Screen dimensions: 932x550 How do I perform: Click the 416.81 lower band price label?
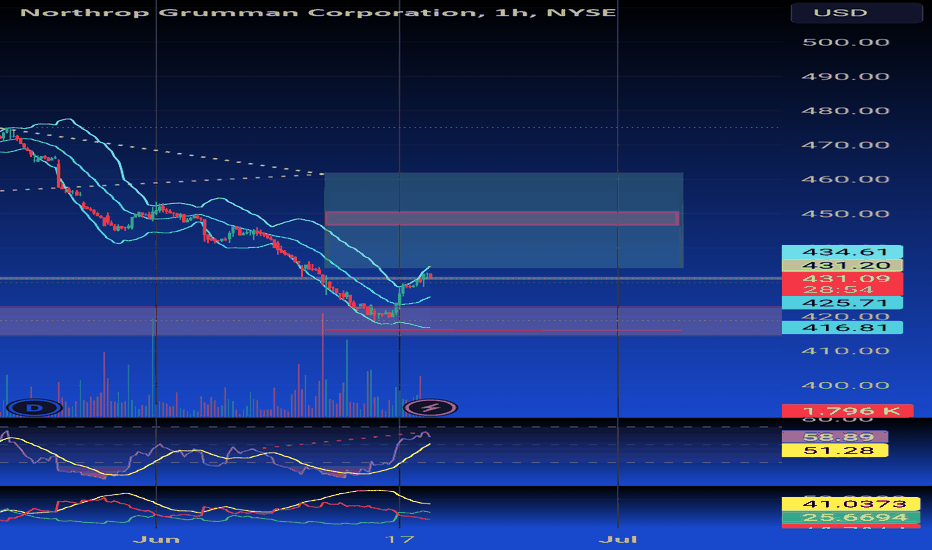click(x=842, y=328)
